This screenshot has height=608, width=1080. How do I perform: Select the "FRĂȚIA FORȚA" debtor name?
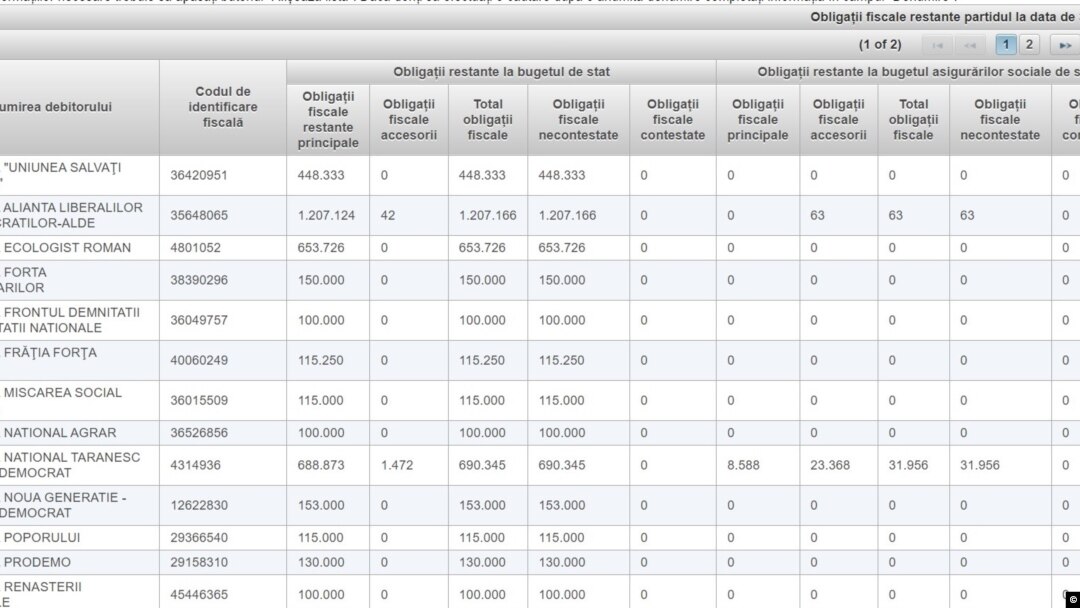[50, 353]
